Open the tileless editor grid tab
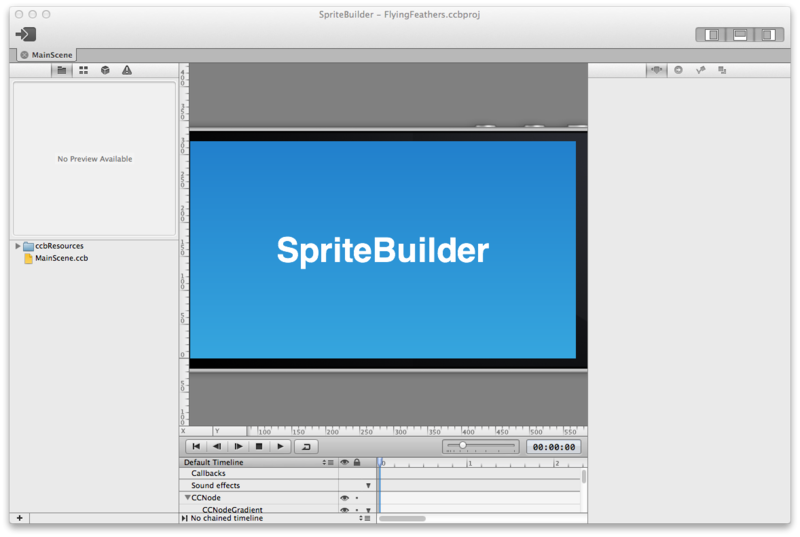The width and height of the screenshot is (800, 537). (83, 70)
